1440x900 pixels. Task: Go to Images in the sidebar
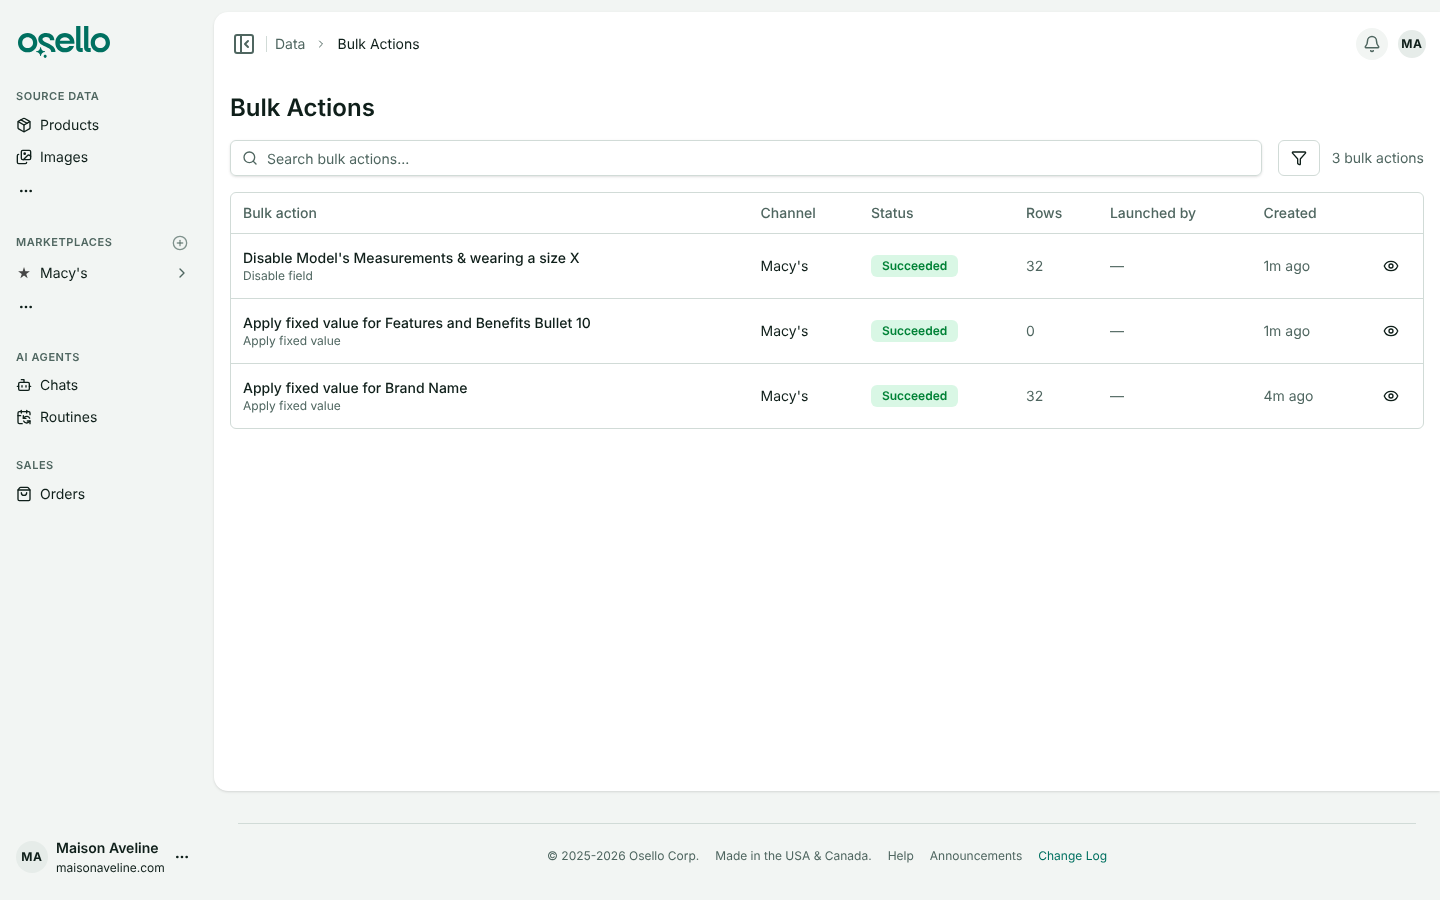[64, 157]
